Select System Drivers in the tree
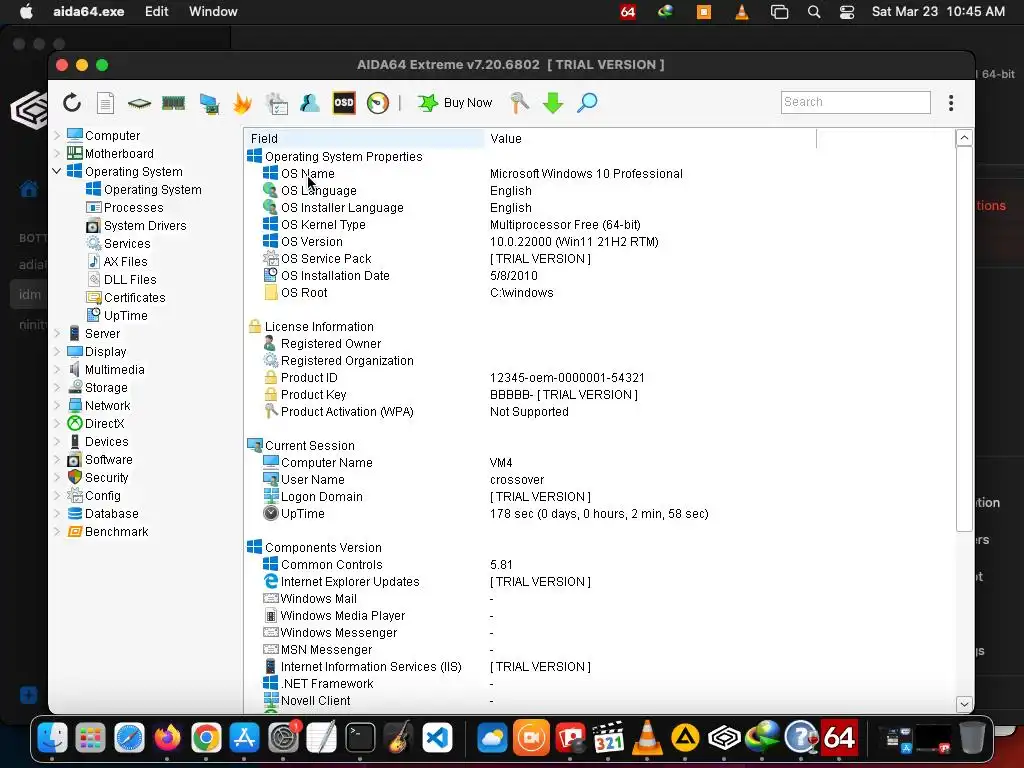This screenshot has height=768, width=1024. point(136,226)
